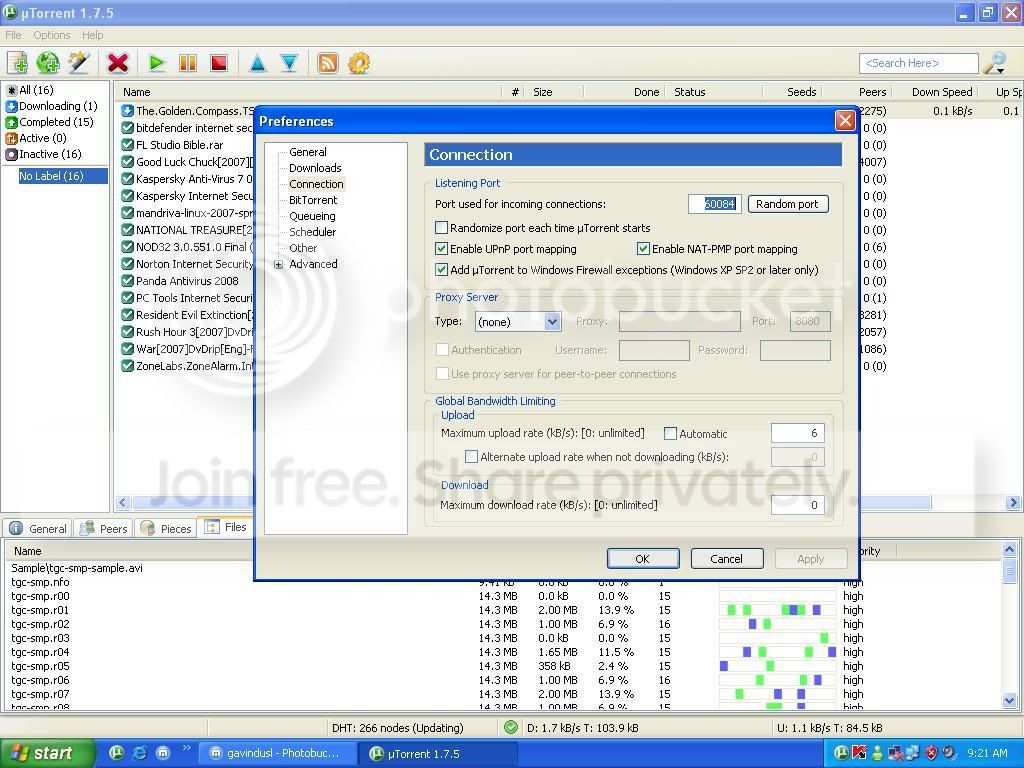Select the All (16) category
1024x768 pixels.
point(30,90)
